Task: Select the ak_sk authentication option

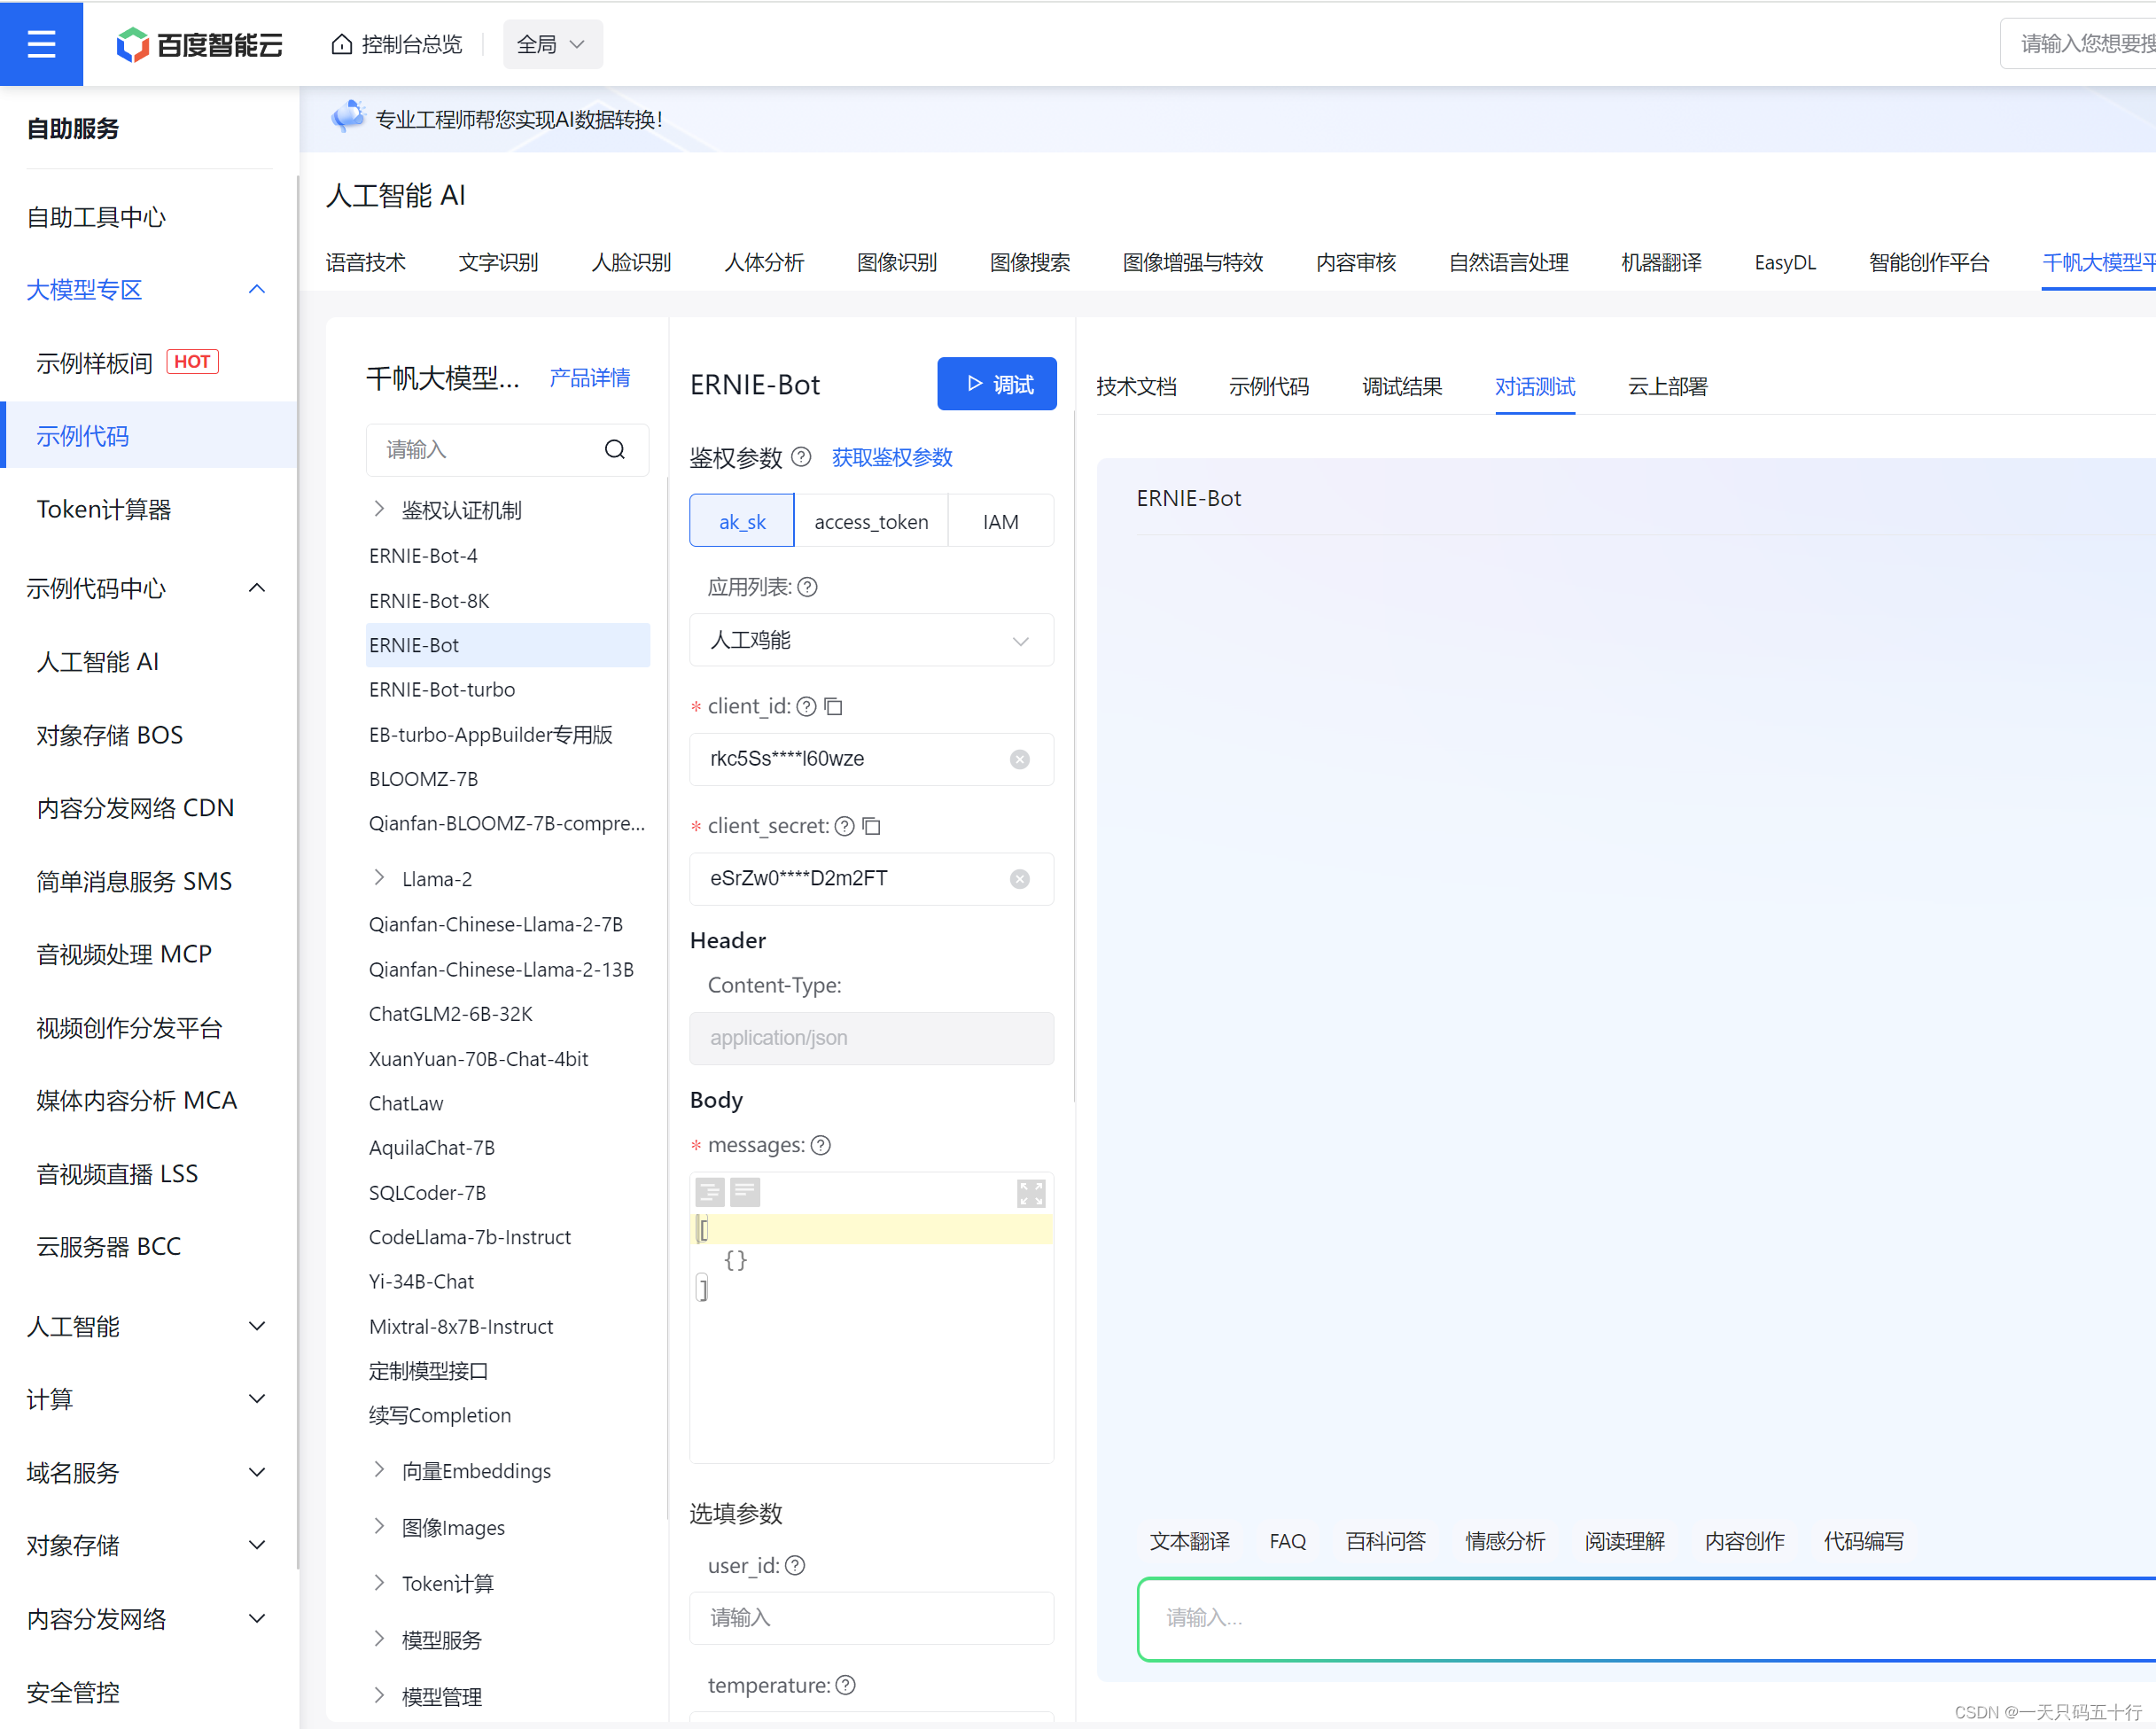Action: point(741,521)
